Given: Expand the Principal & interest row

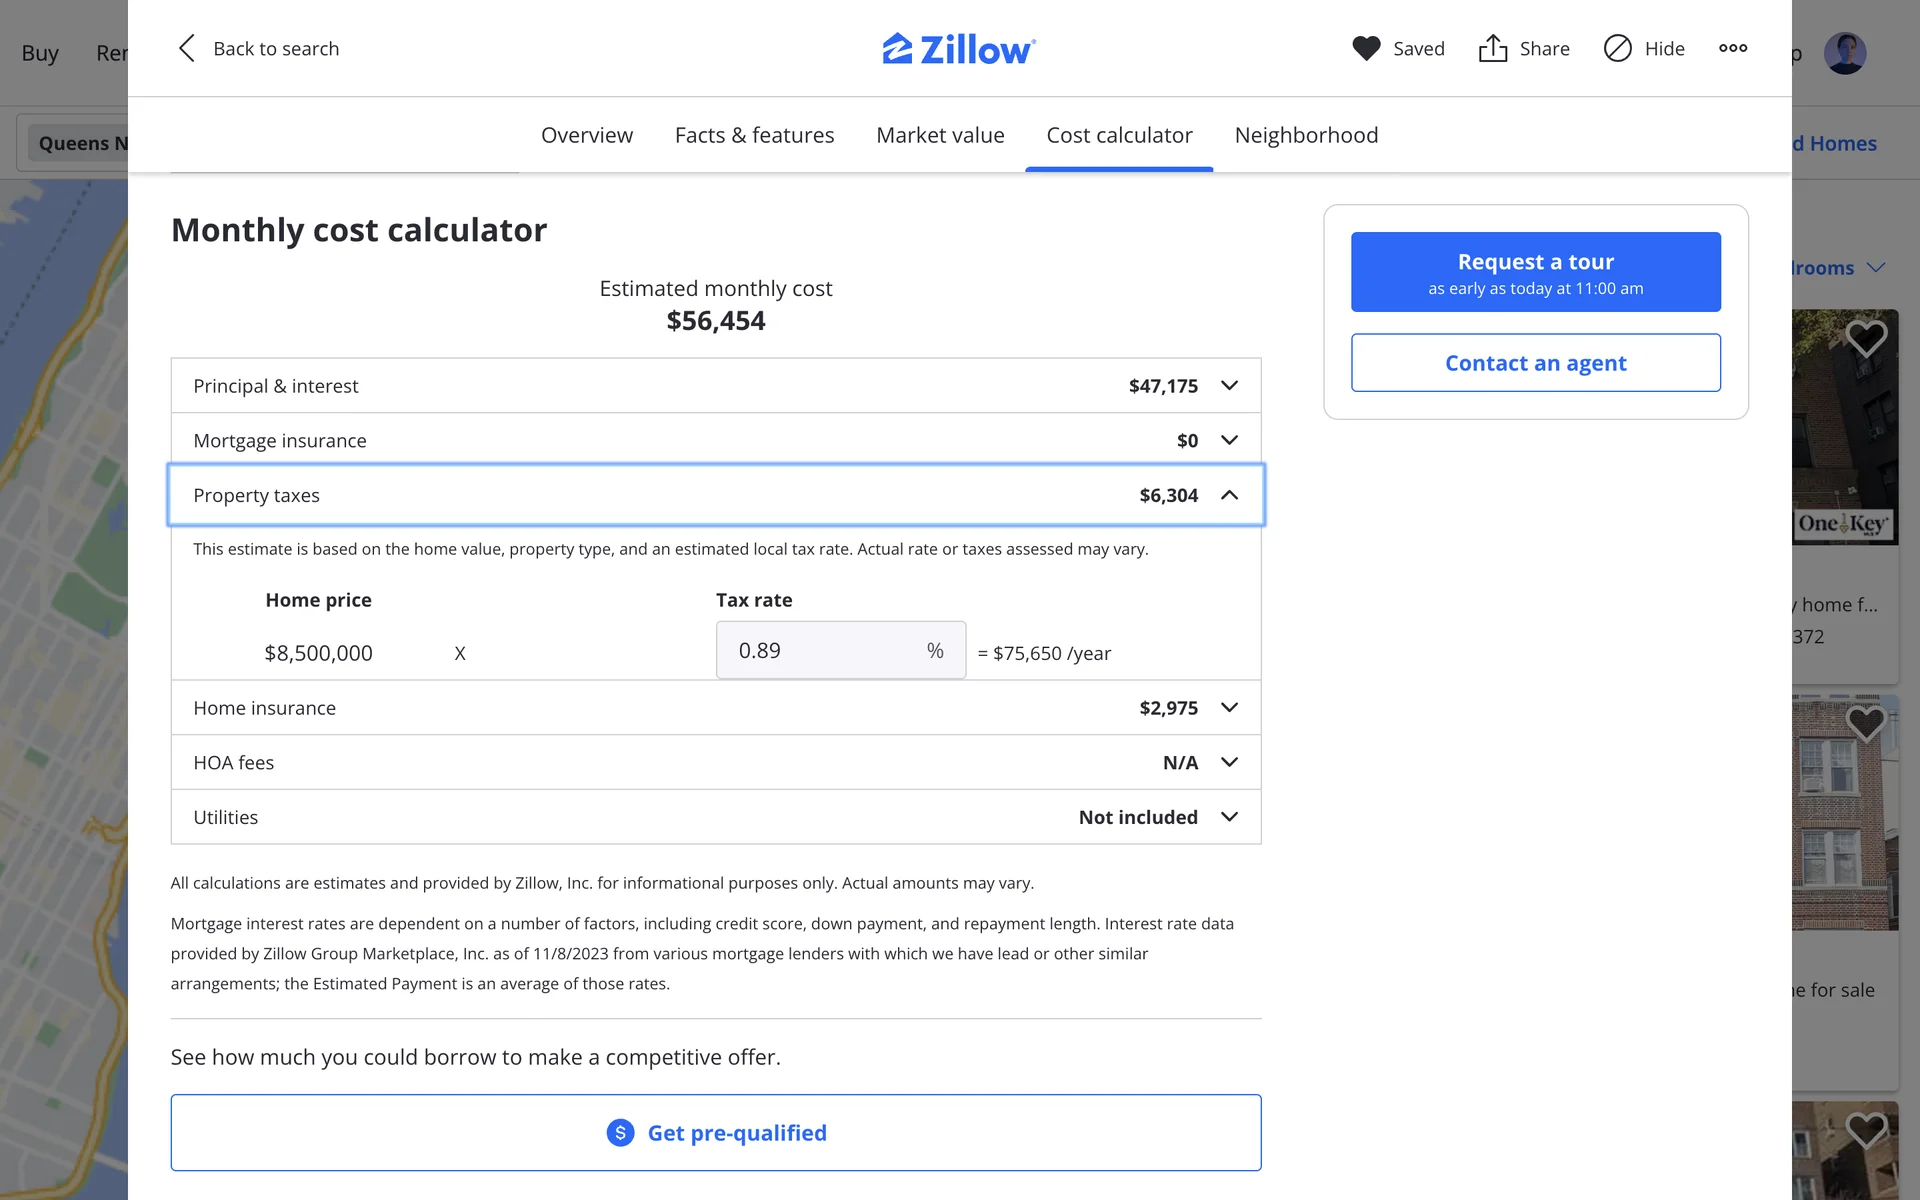Looking at the screenshot, I should pyautogui.click(x=1229, y=386).
